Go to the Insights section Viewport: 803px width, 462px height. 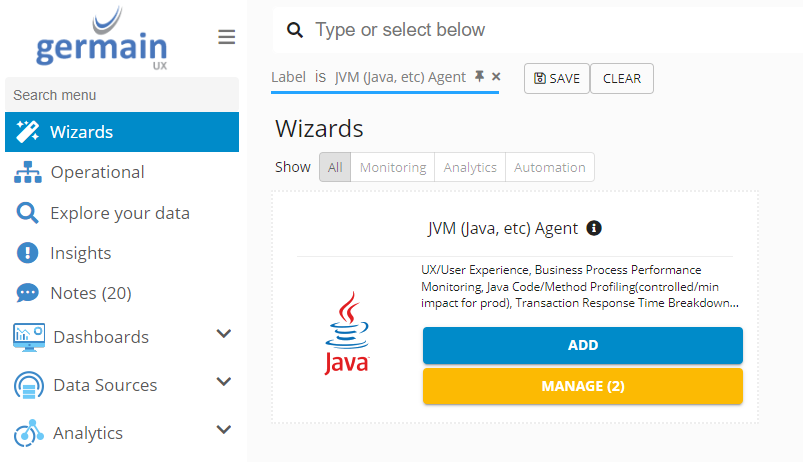coord(80,253)
